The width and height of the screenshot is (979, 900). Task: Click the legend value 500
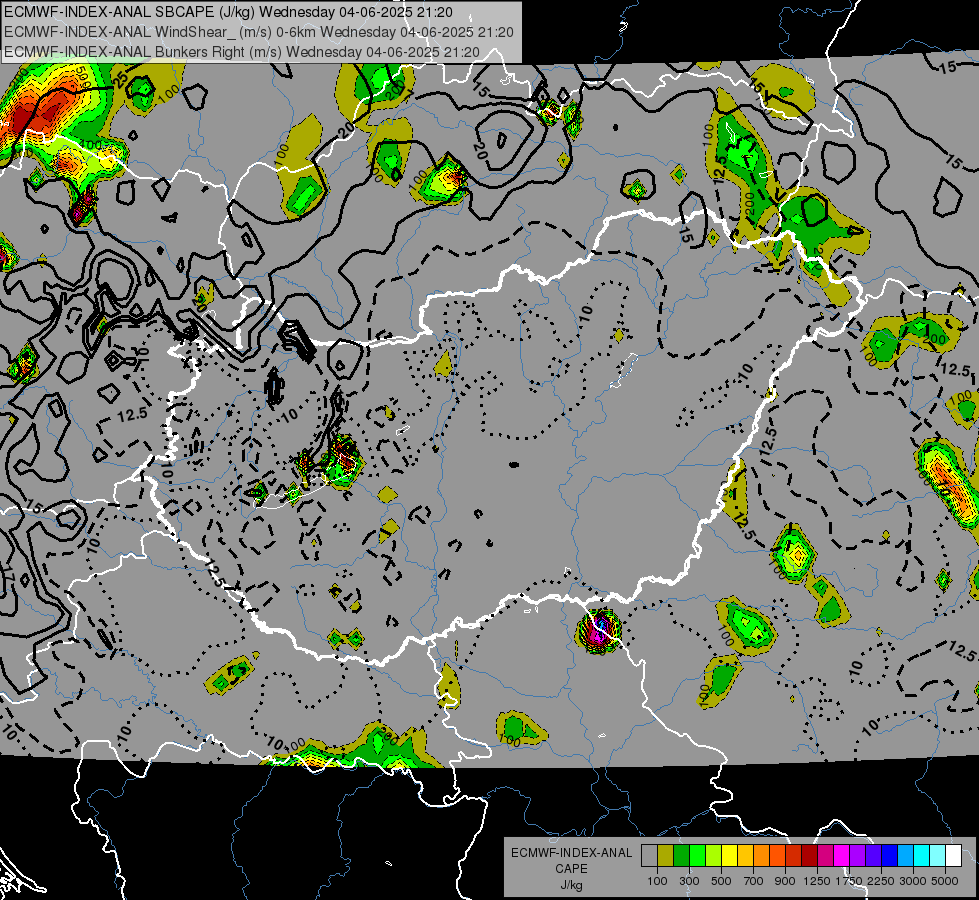point(721,881)
